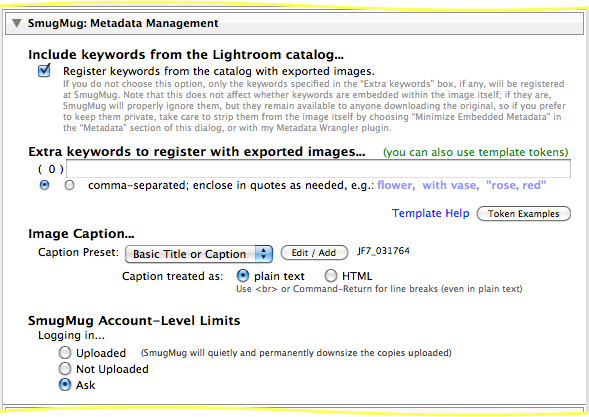
Task: Select the Ask option
Action: coord(65,385)
